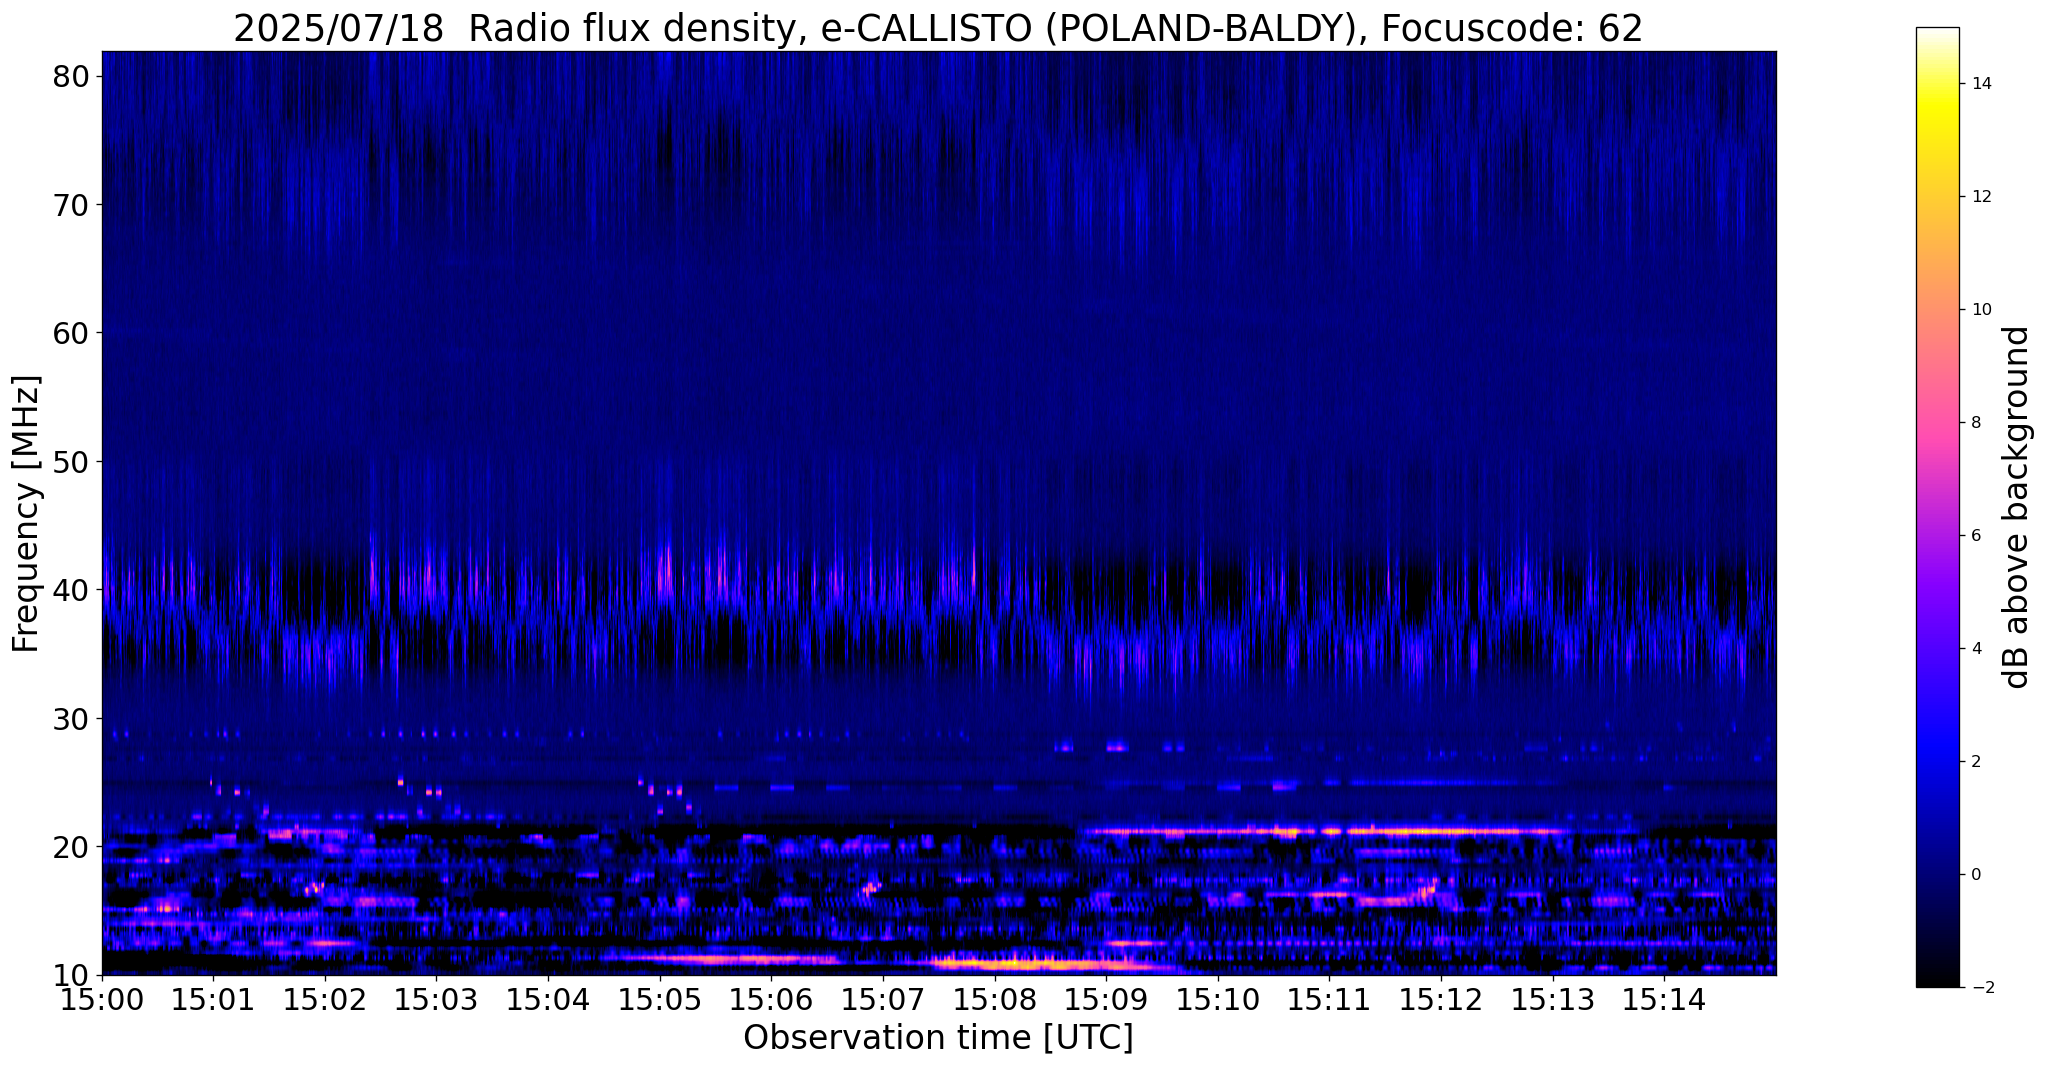Click the 15:06 time tick label
Viewport: 2047px width, 1067px height.
point(771,999)
